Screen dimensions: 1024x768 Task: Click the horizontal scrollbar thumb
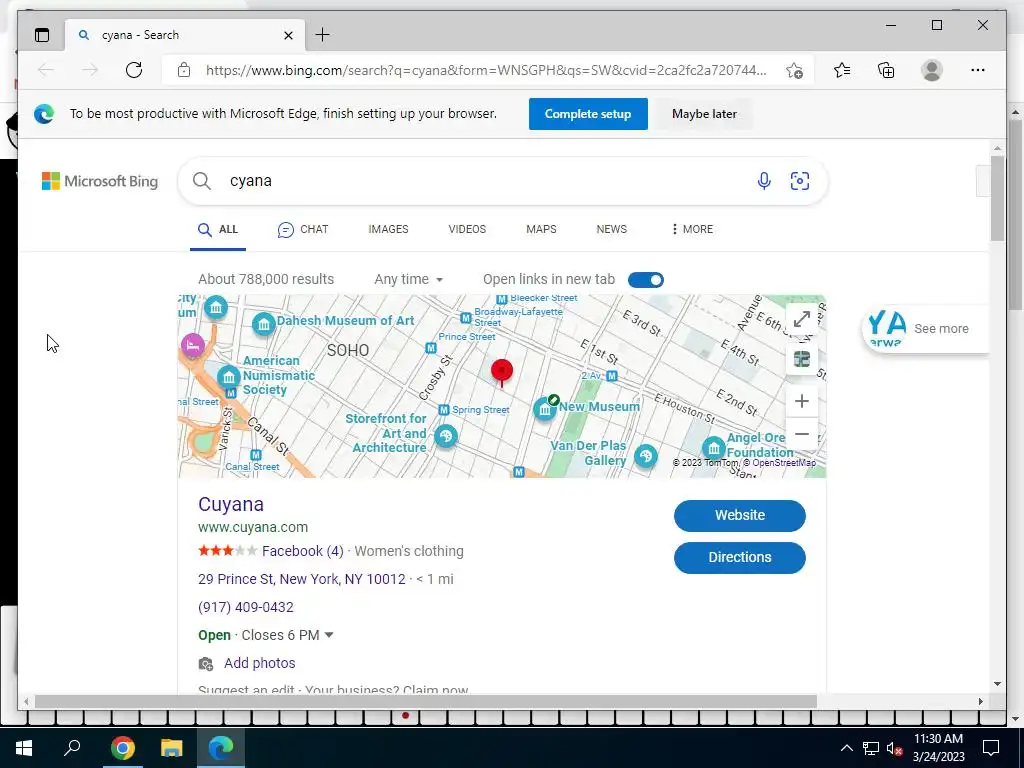425,701
